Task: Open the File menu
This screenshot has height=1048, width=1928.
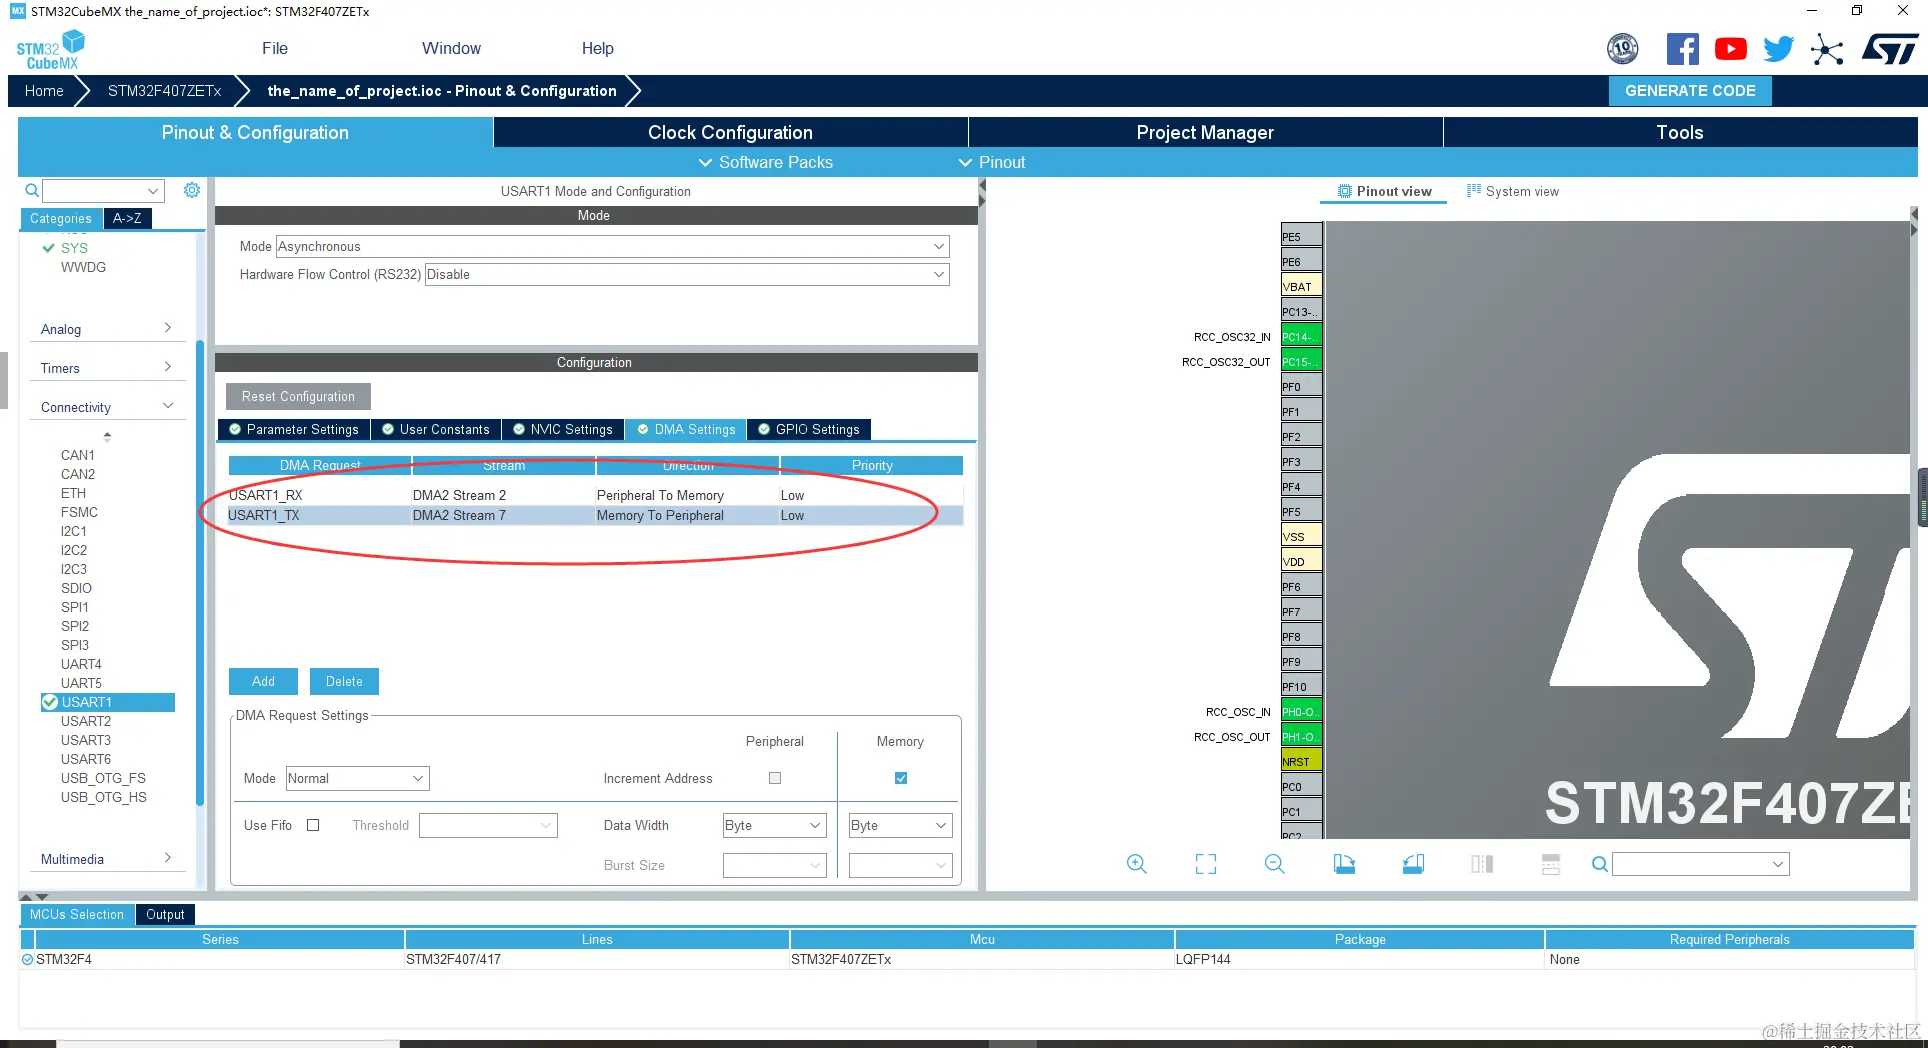Action: click(x=275, y=48)
